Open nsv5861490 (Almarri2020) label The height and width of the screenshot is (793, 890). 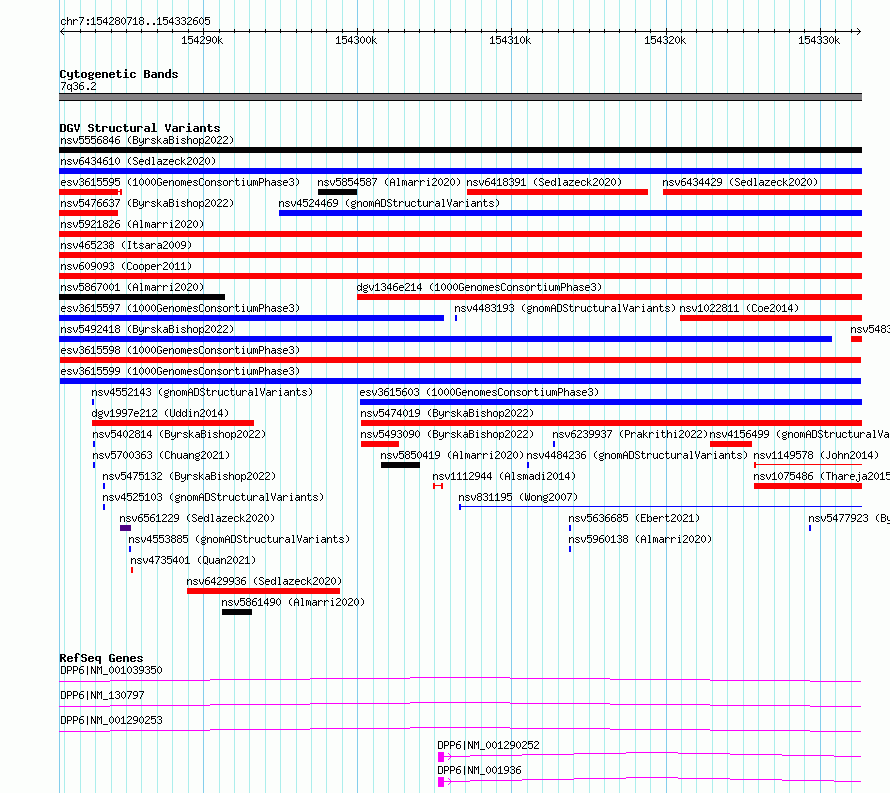(x=293, y=602)
